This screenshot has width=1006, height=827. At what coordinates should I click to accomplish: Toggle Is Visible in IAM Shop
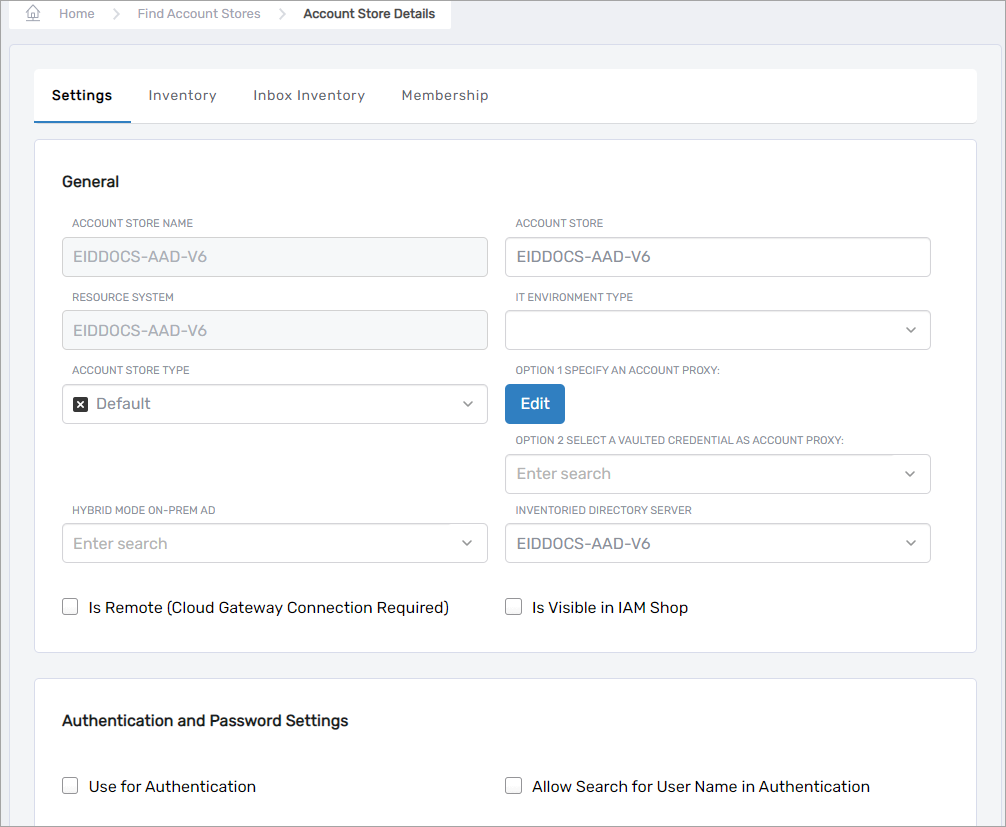[514, 607]
